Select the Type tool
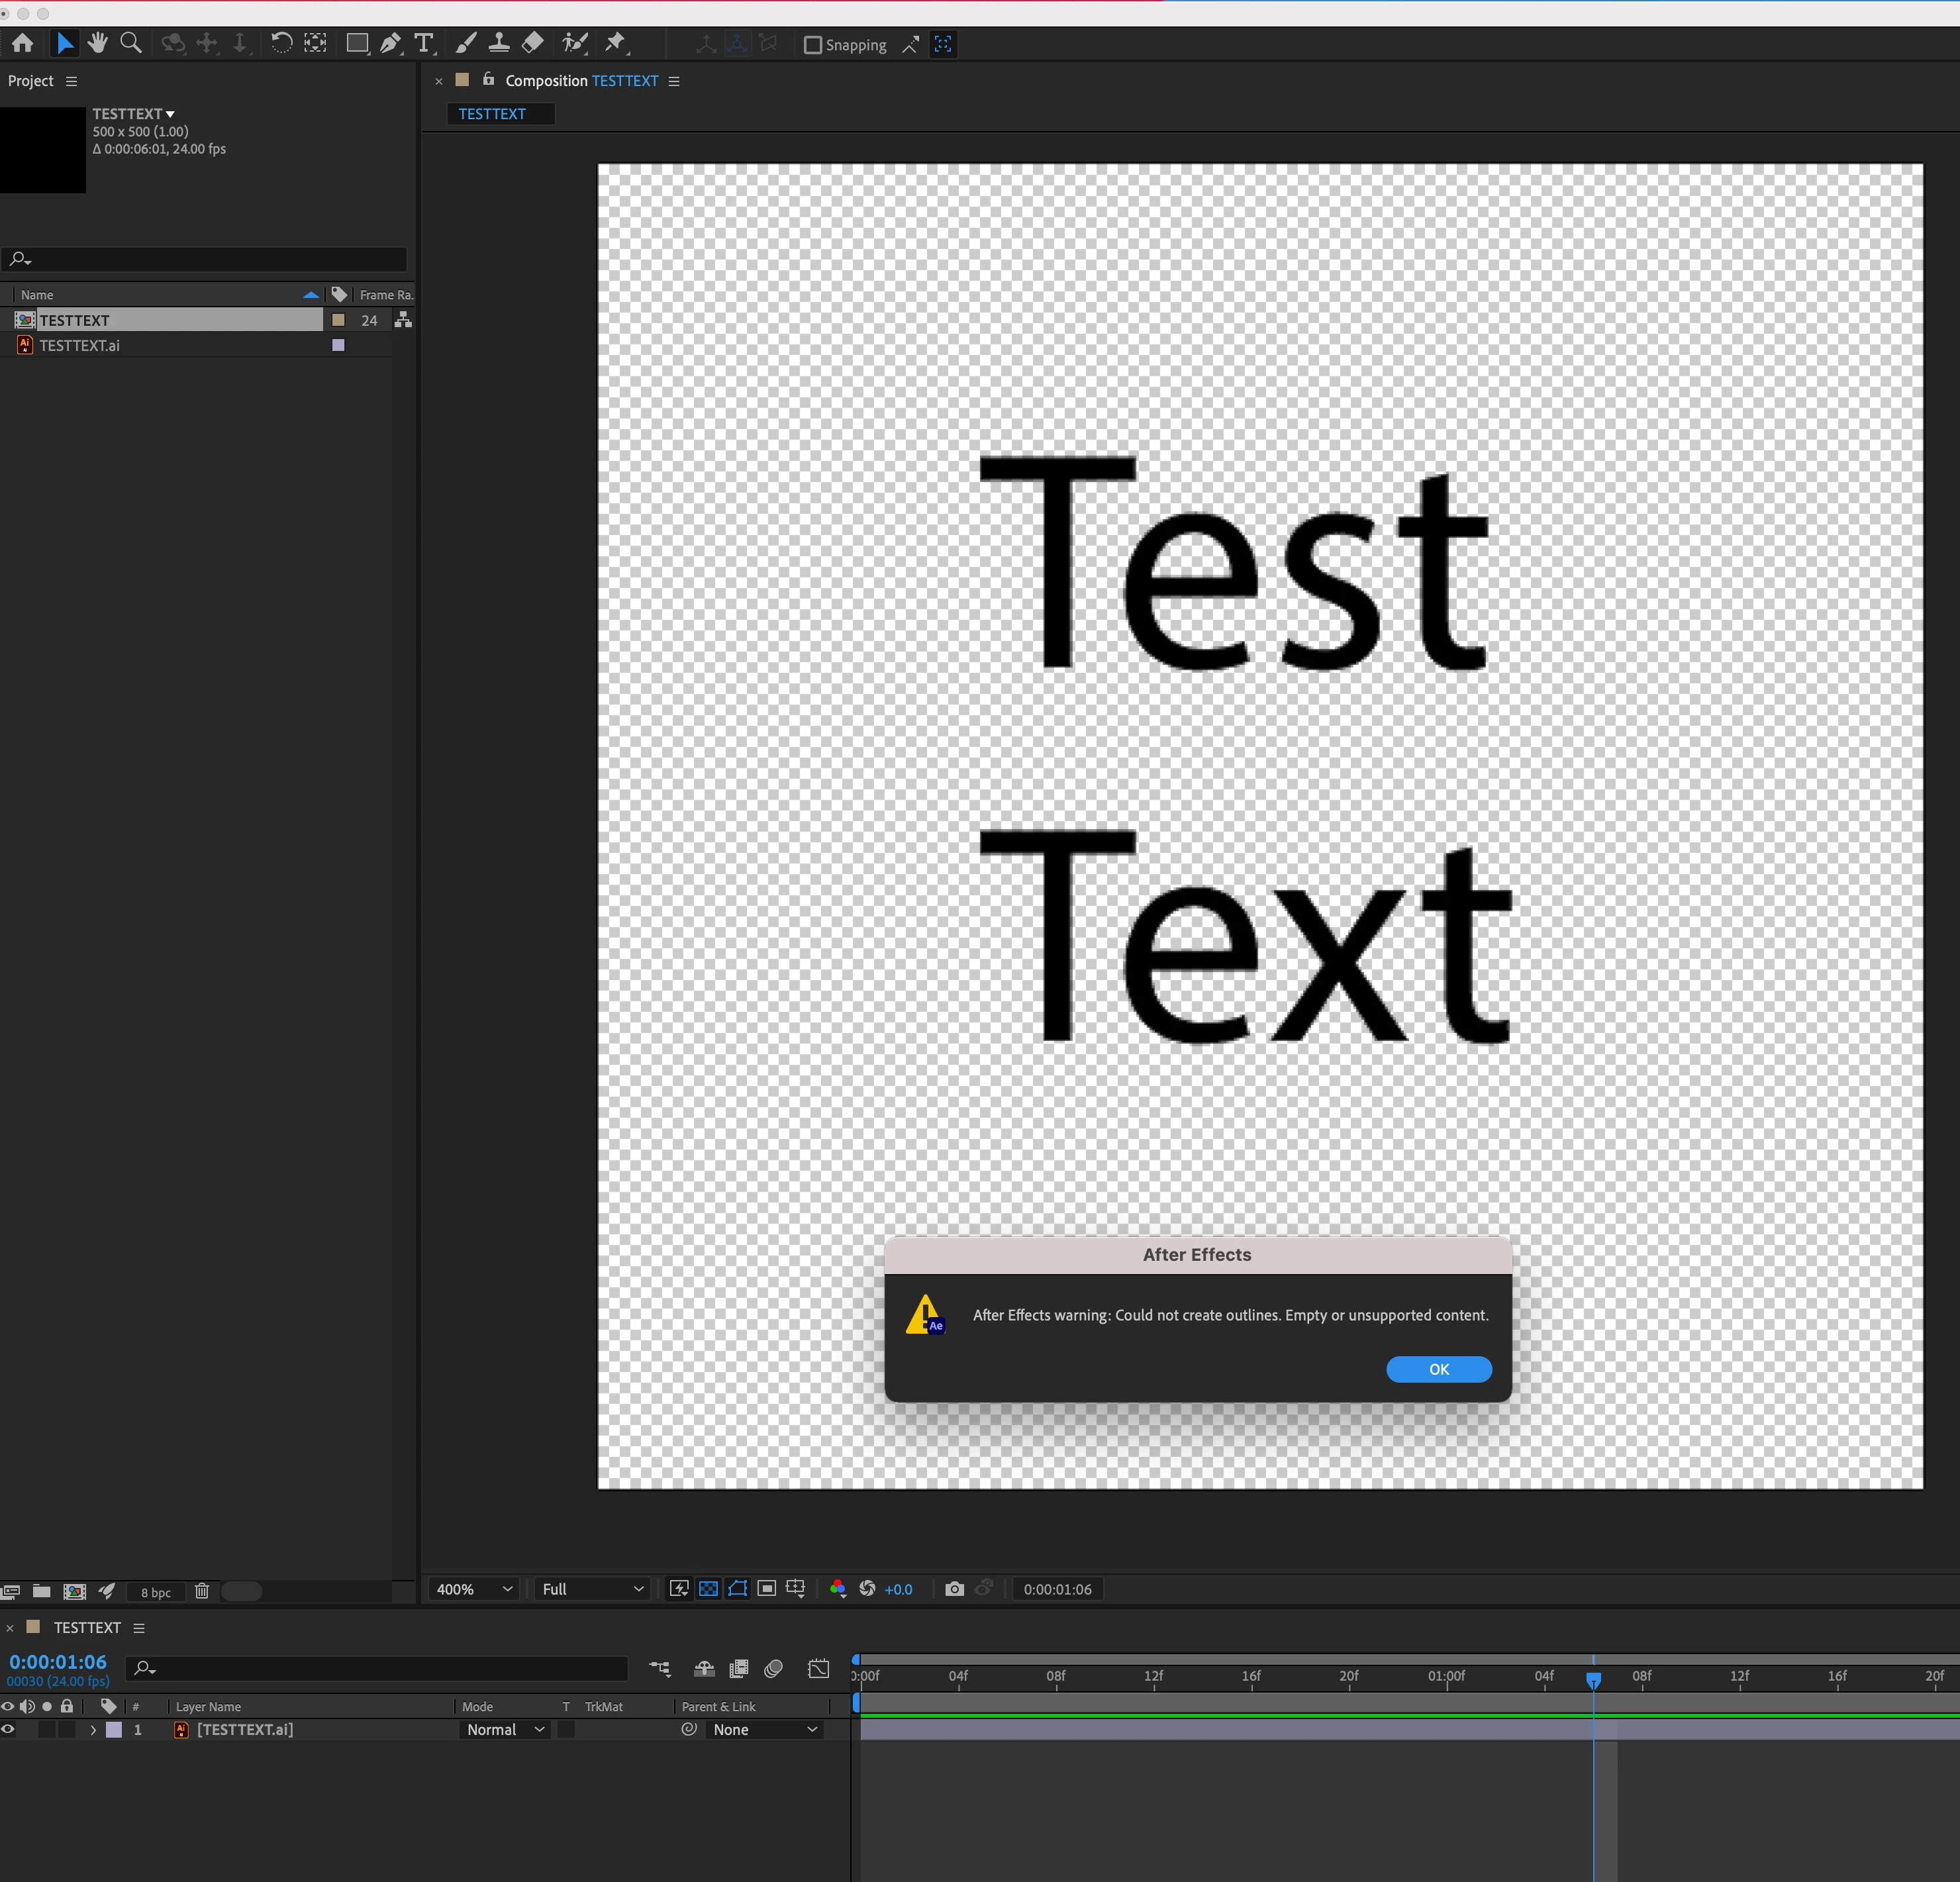The height and width of the screenshot is (1882, 1960). pos(424,43)
